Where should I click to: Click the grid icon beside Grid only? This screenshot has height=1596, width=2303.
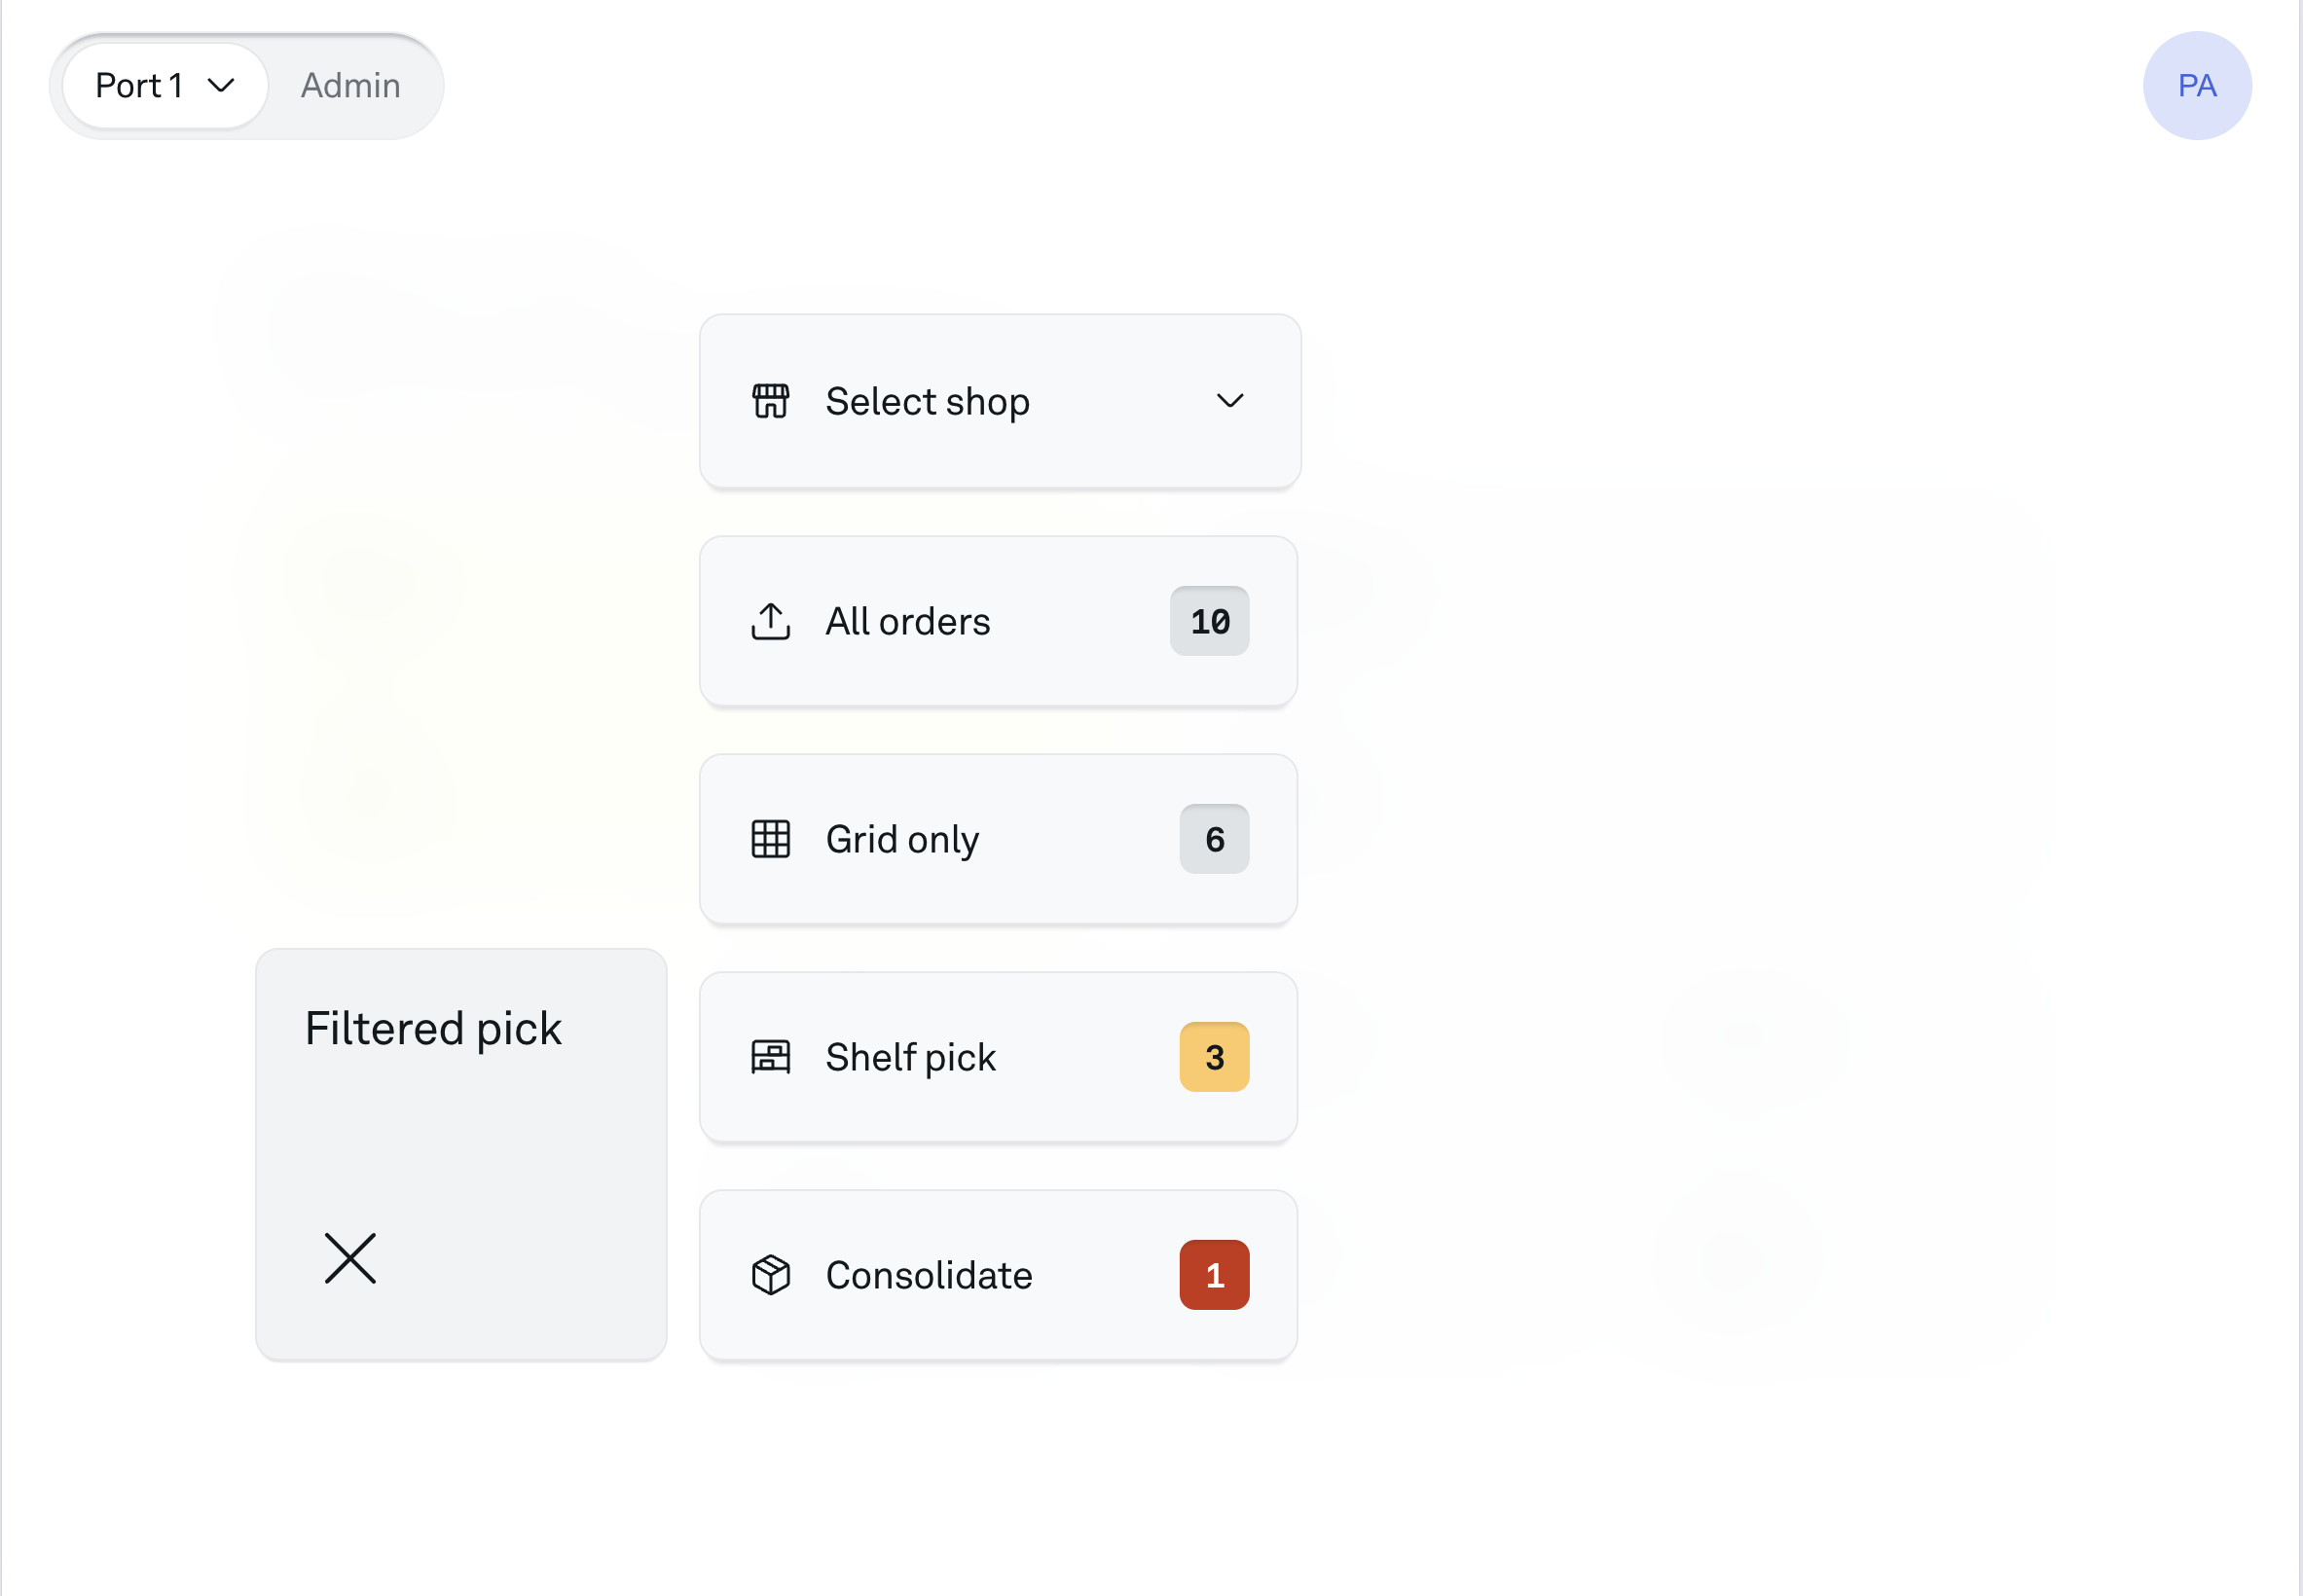(x=770, y=839)
